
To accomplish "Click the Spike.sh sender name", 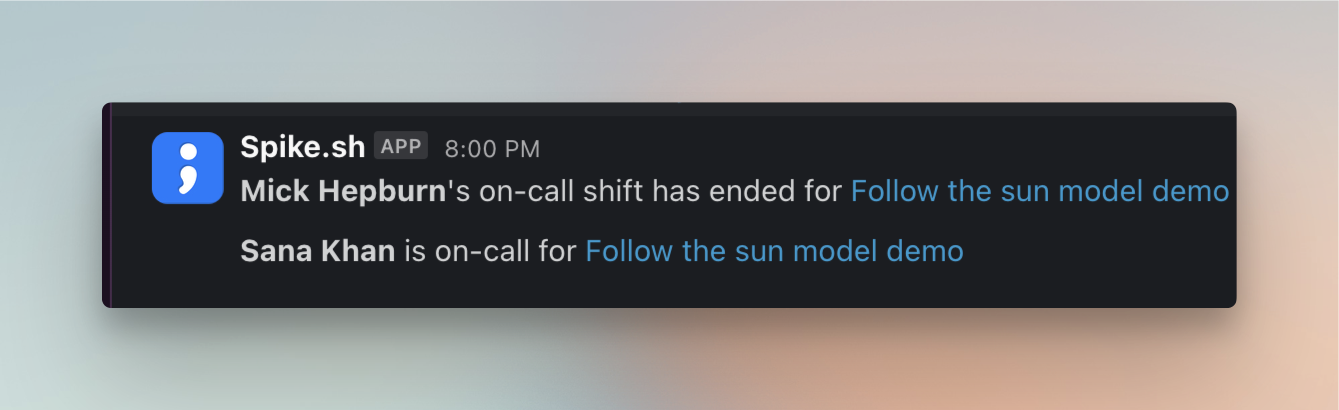I will (x=302, y=148).
